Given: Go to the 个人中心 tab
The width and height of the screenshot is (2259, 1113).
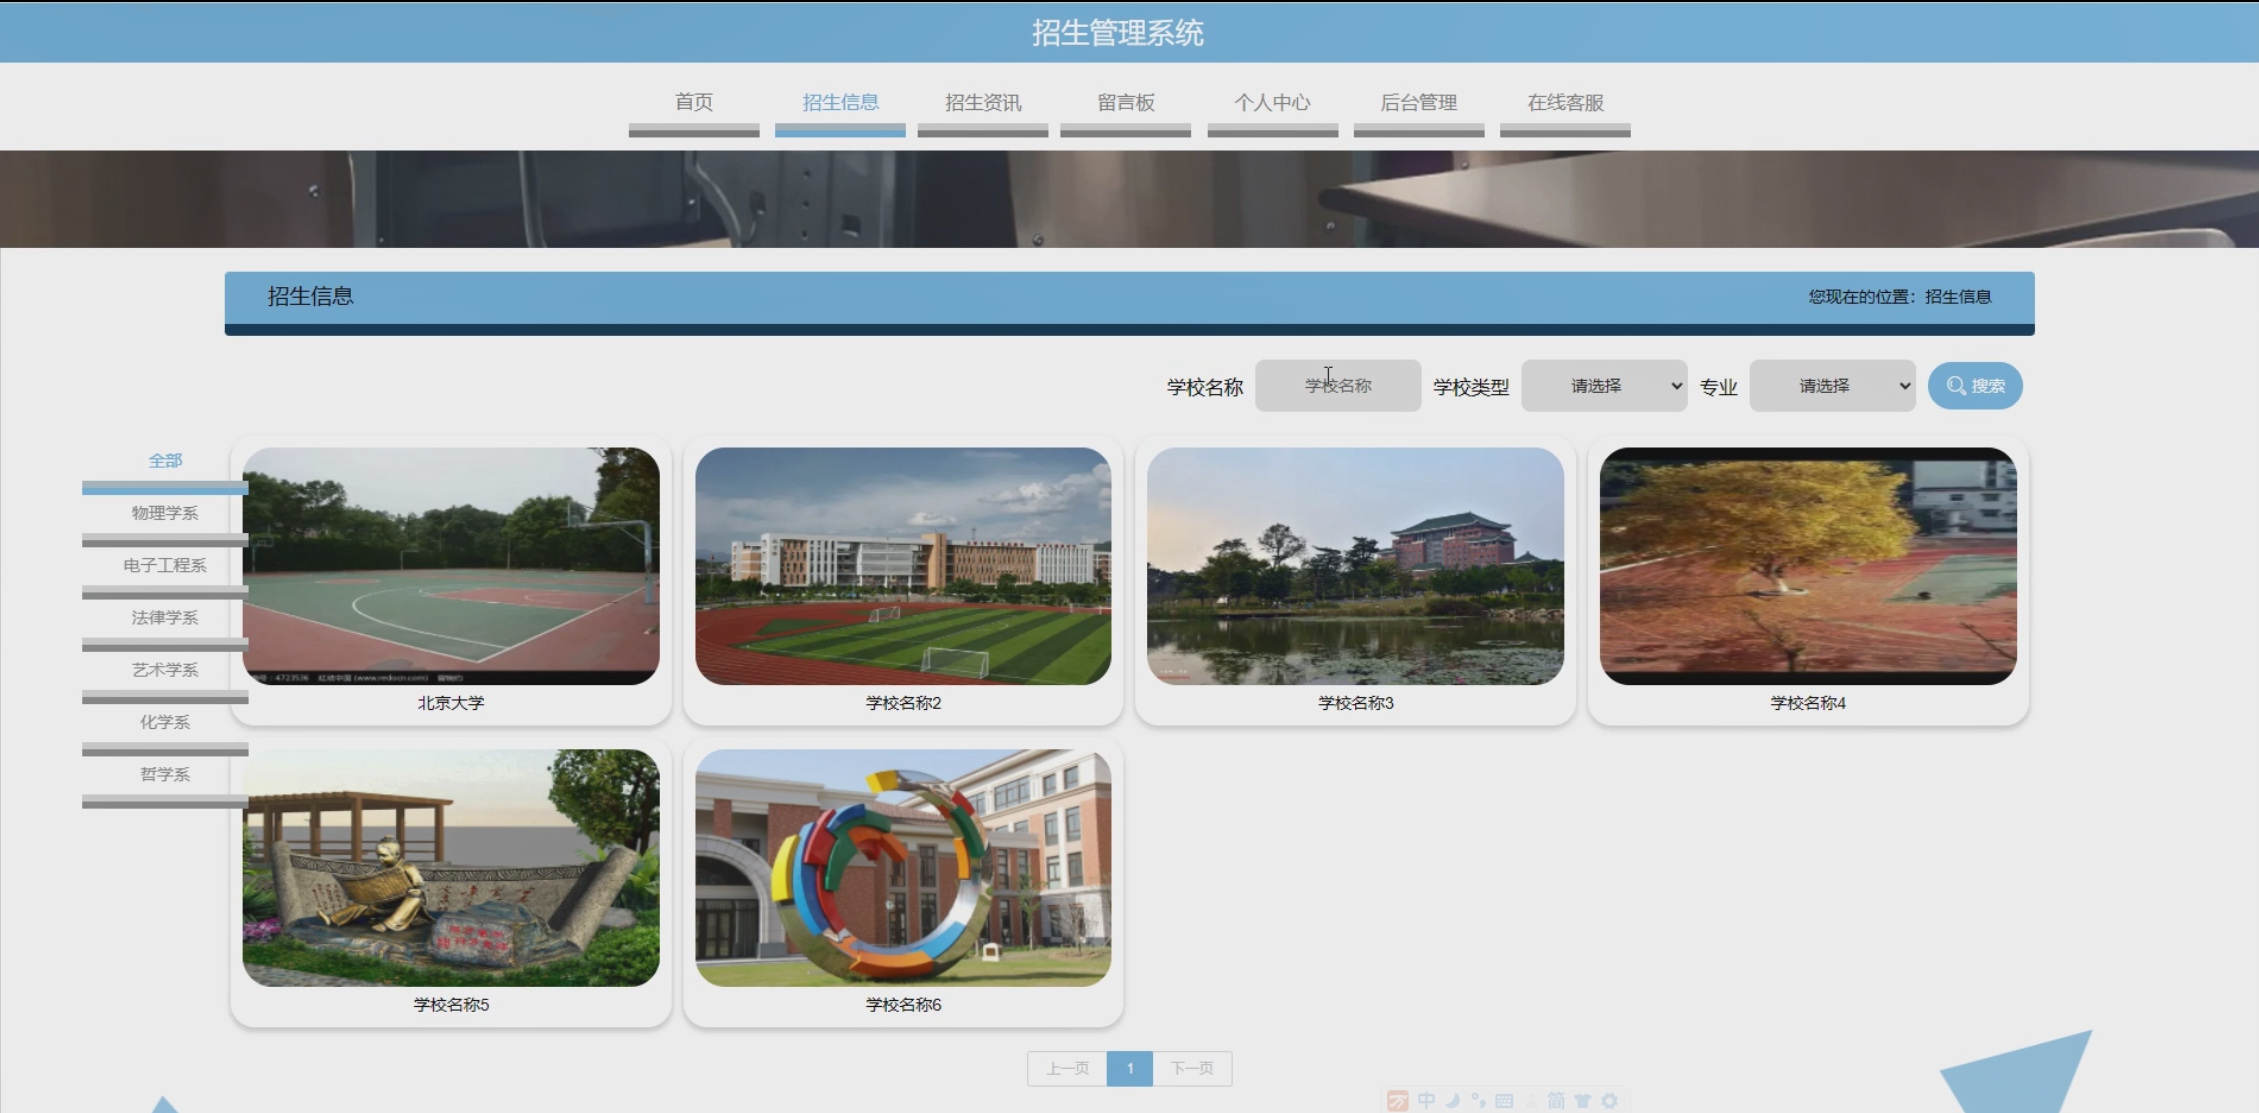Looking at the screenshot, I should [x=1272, y=103].
